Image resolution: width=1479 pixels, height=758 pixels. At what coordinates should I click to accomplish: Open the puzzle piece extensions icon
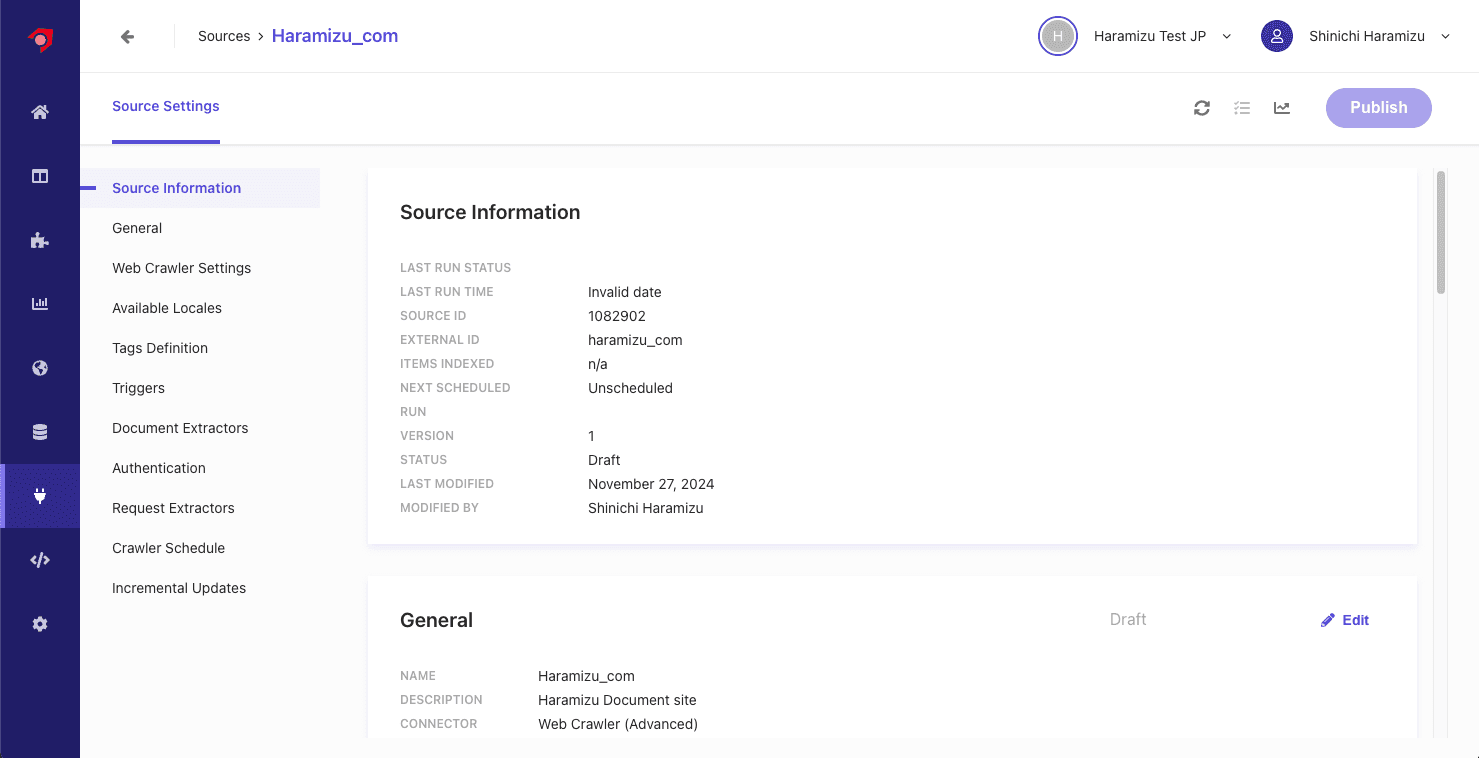(40, 240)
